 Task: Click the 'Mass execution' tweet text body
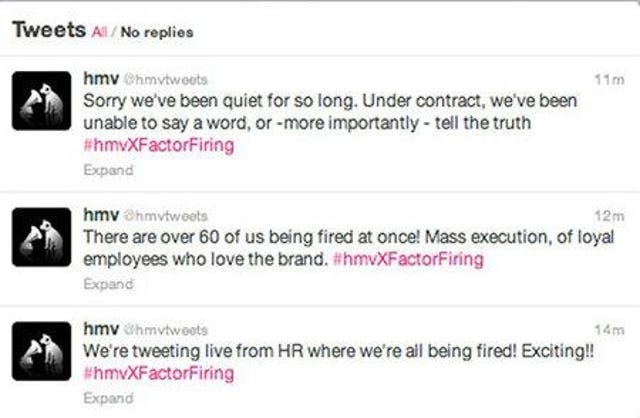(349, 248)
